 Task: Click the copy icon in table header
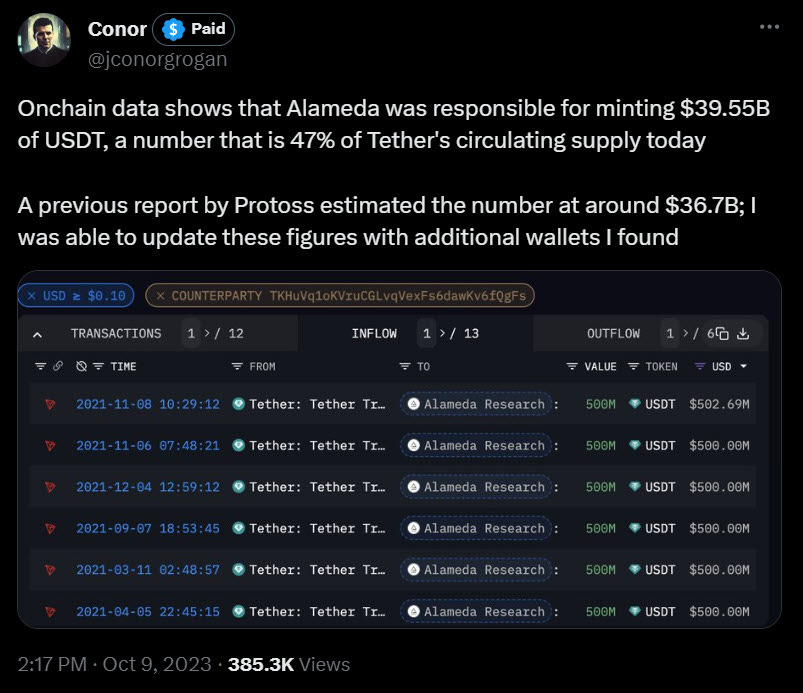(722, 334)
